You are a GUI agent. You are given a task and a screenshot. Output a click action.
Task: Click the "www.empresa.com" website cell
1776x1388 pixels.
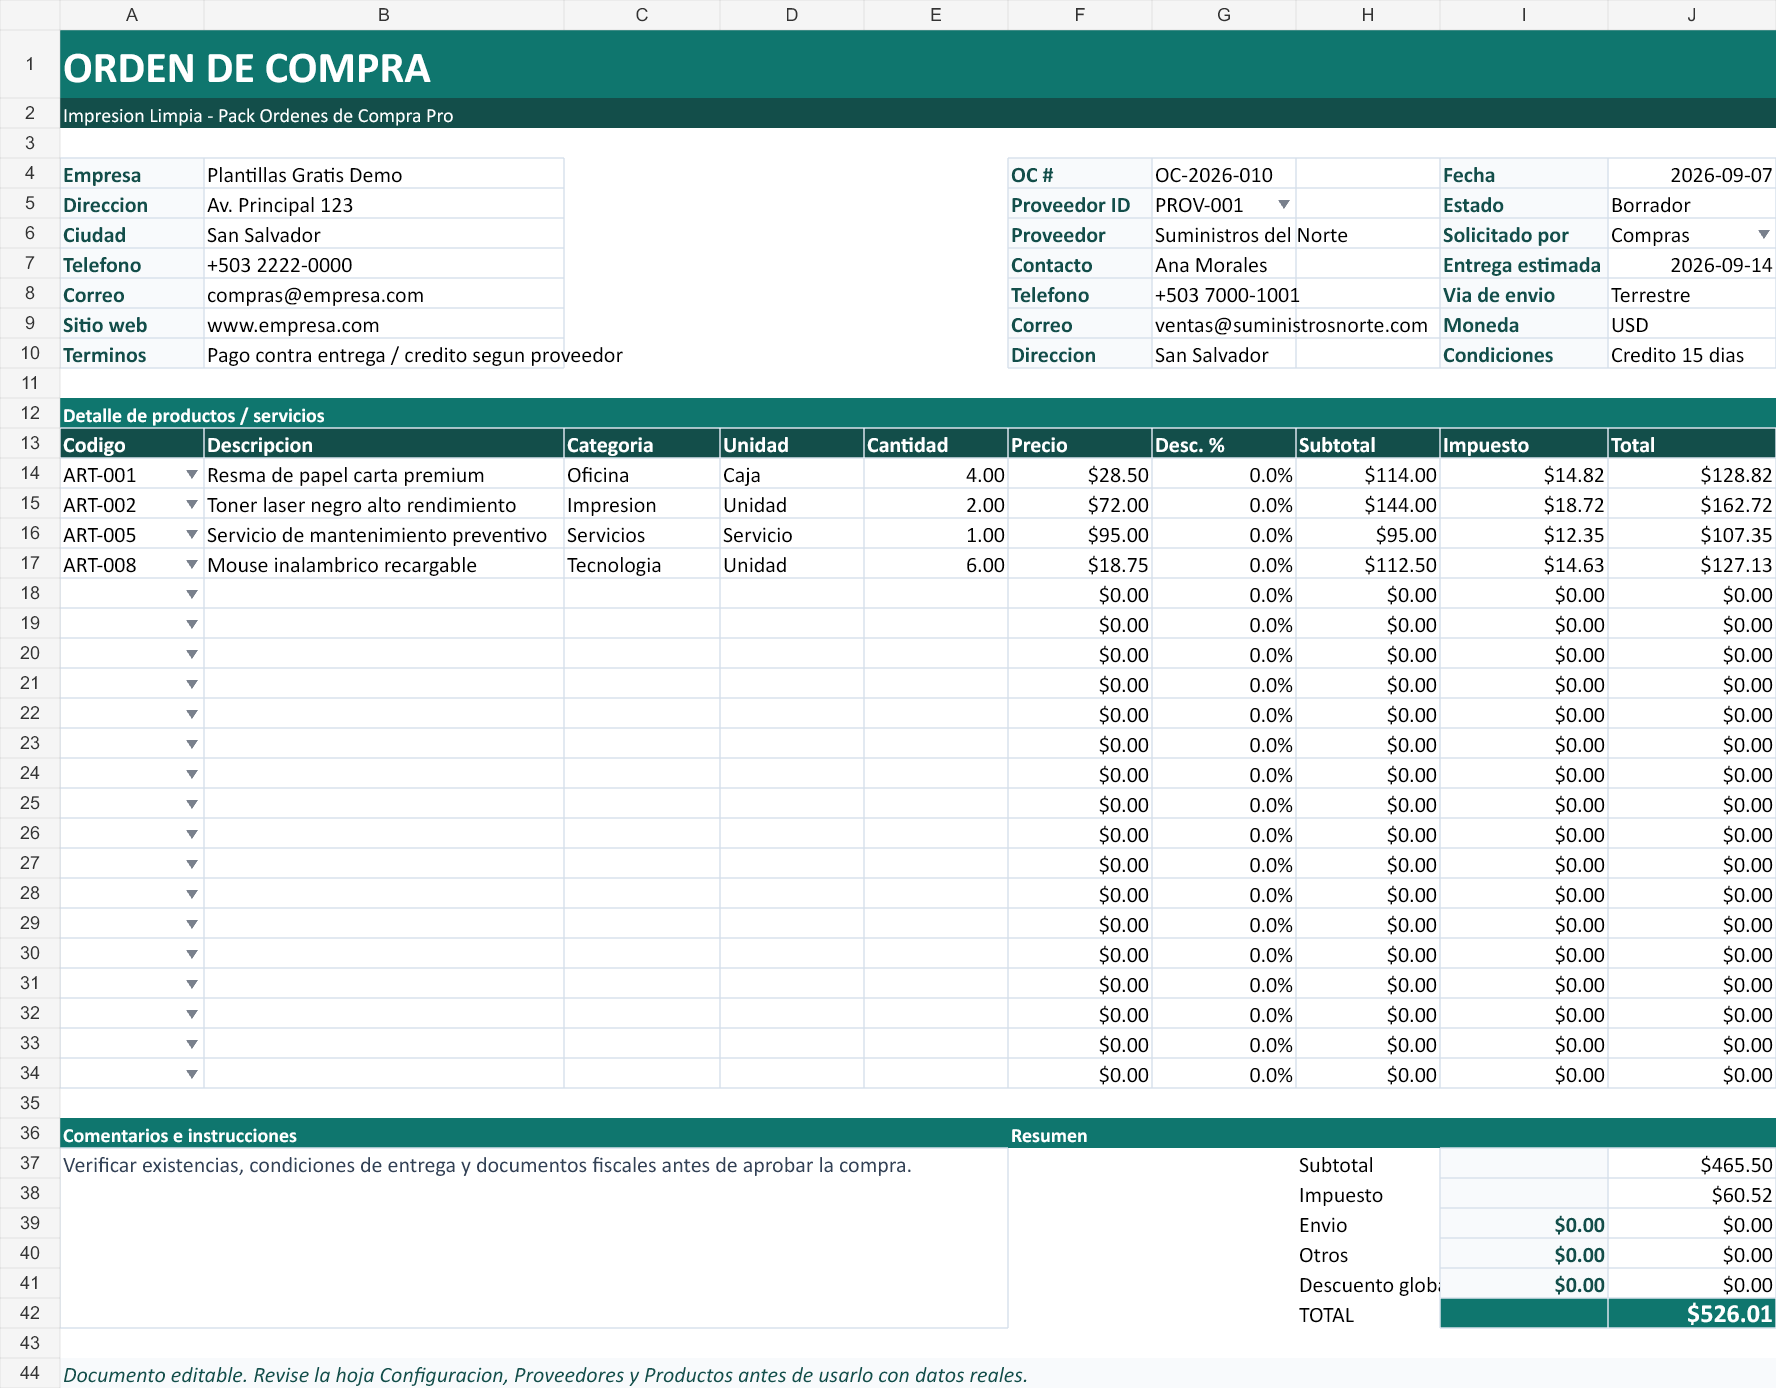(x=384, y=324)
